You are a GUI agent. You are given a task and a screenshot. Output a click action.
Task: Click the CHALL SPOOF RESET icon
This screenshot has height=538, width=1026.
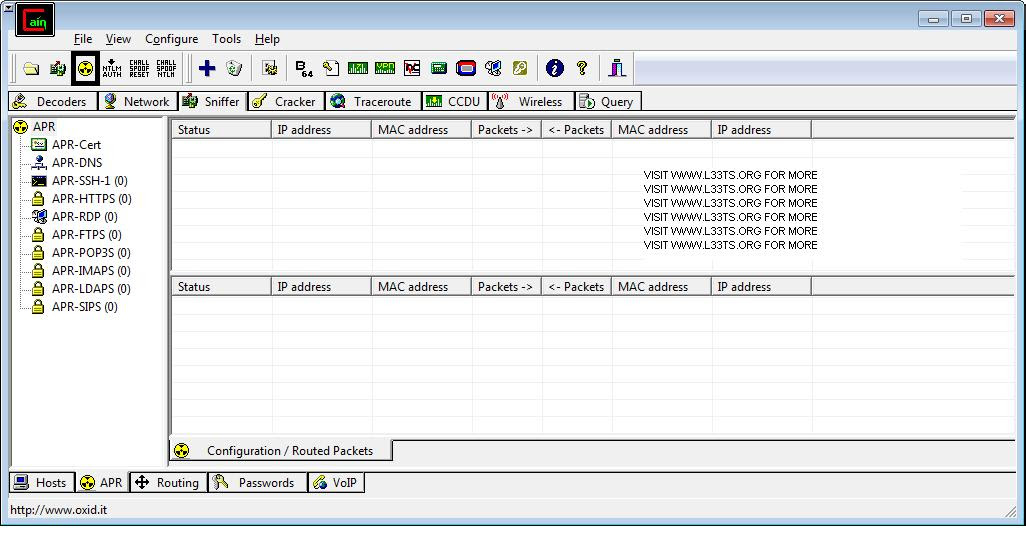point(139,68)
